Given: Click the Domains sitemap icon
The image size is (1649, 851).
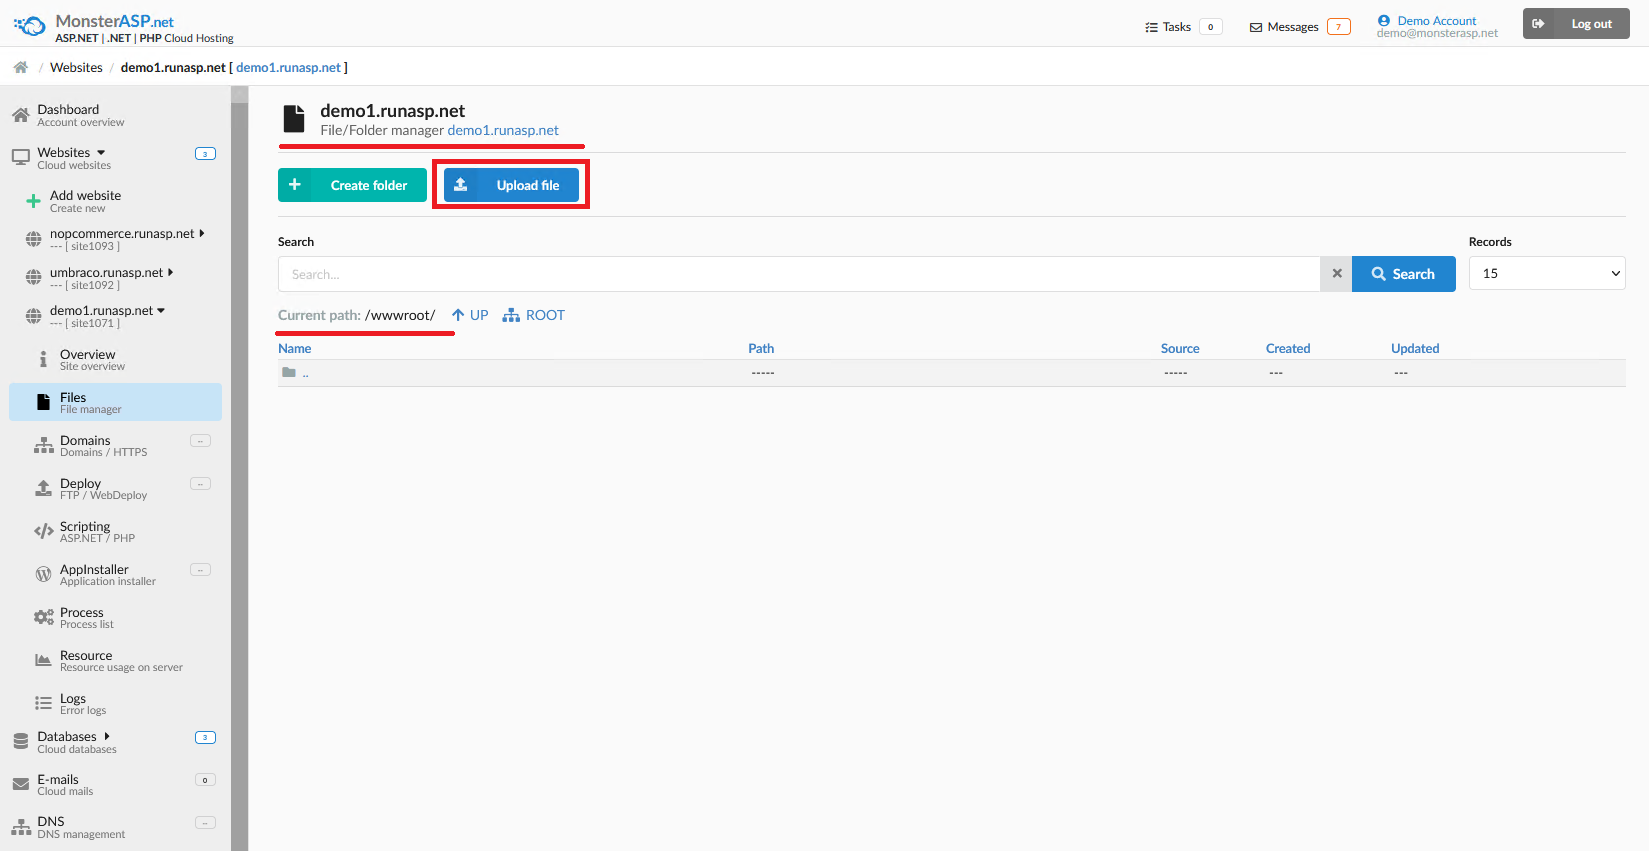Looking at the screenshot, I should (43, 445).
